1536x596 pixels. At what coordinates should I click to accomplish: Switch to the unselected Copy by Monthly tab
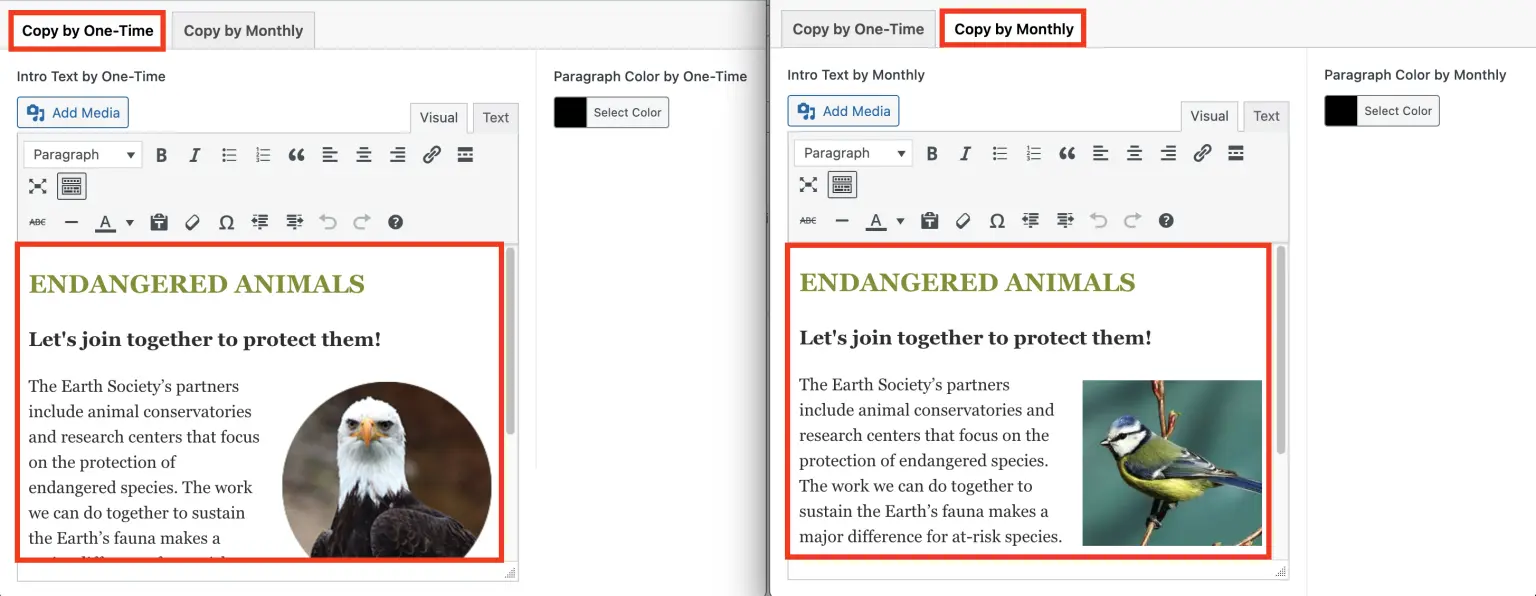coord(243,31)
